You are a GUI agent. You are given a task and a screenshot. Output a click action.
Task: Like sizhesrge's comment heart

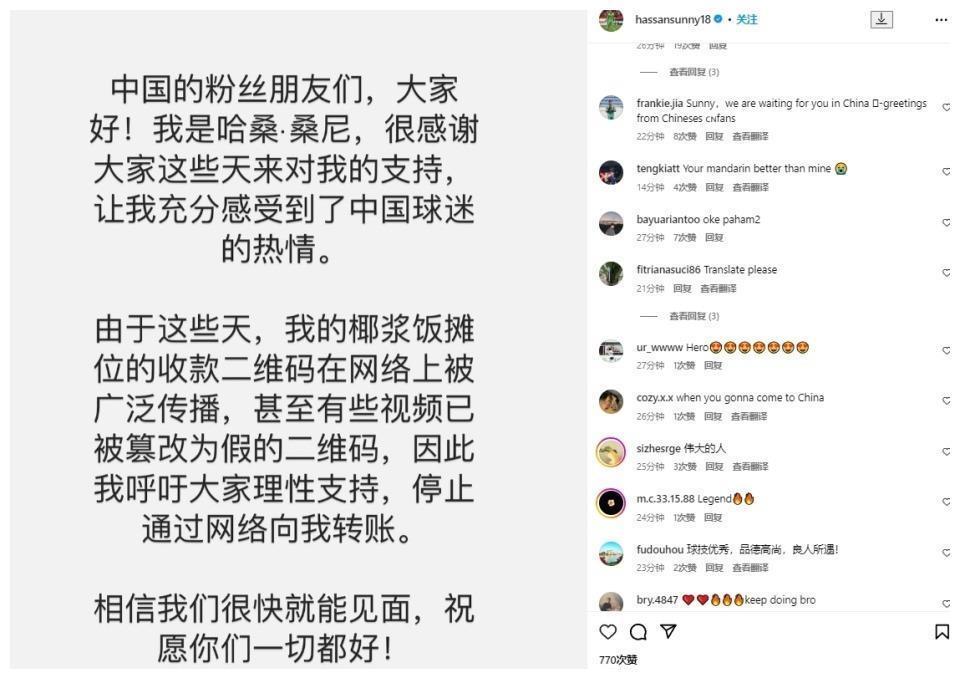(947, 451)
